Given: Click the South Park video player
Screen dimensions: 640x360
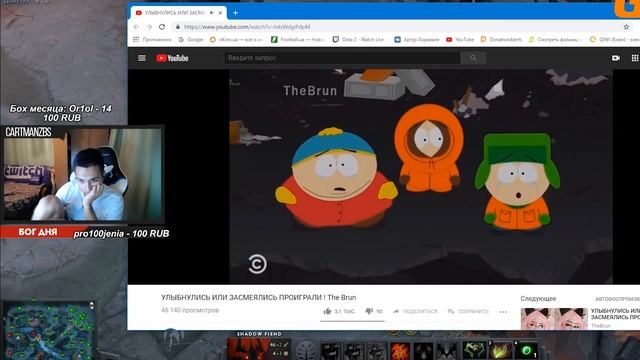Looking at the screenshot, I should (420, 176).
